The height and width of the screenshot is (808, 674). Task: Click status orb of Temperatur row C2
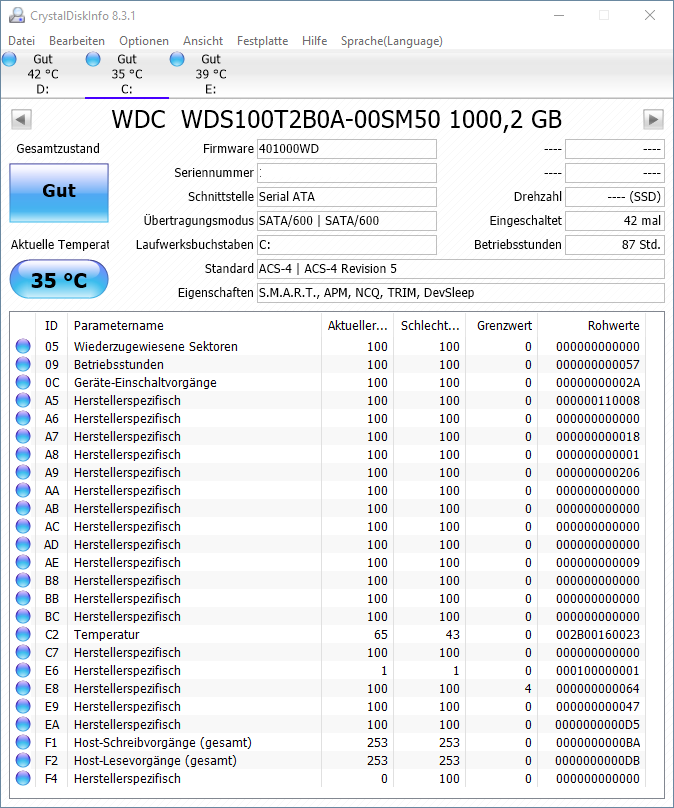23,634
